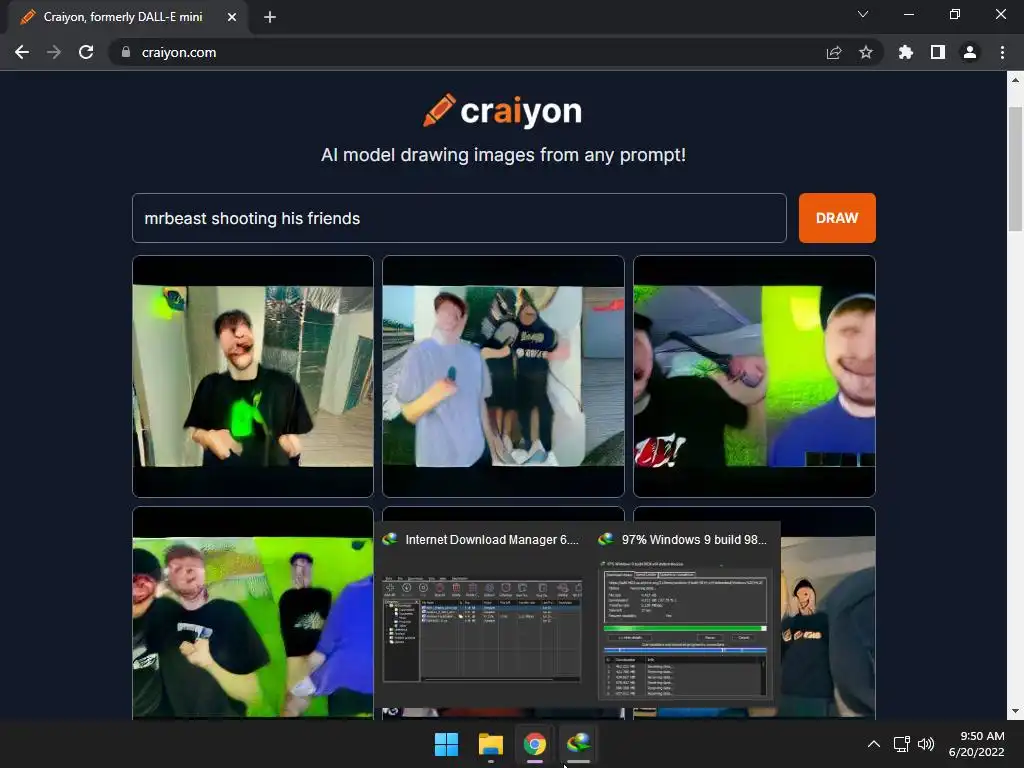The width and height of the screenshot is (1024, 768).
Task: Open the fourth generated image, green background
Action: [x=253, y=614]
